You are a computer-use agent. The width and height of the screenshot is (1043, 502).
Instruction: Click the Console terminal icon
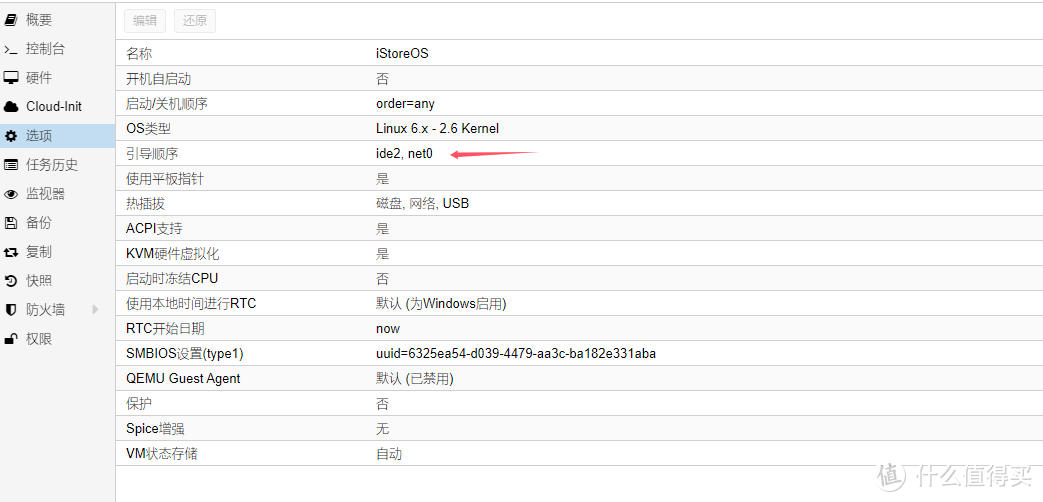click(x=11, y=49)
